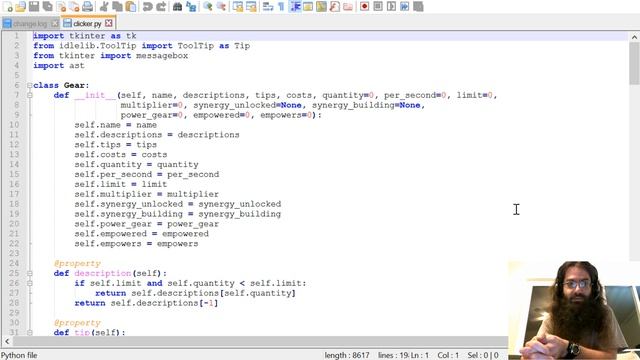Print the document using the printer icon
640x360 pixels.
point(87,6)
